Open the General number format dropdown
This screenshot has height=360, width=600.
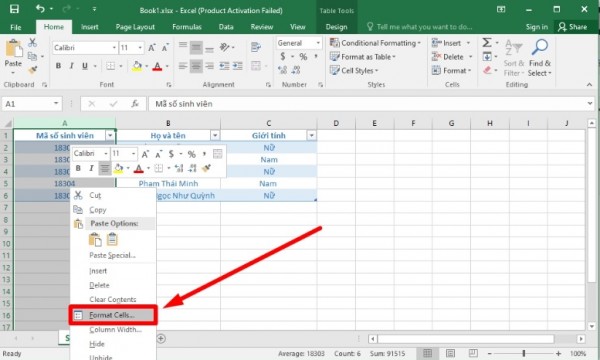[x=318, y=43]
